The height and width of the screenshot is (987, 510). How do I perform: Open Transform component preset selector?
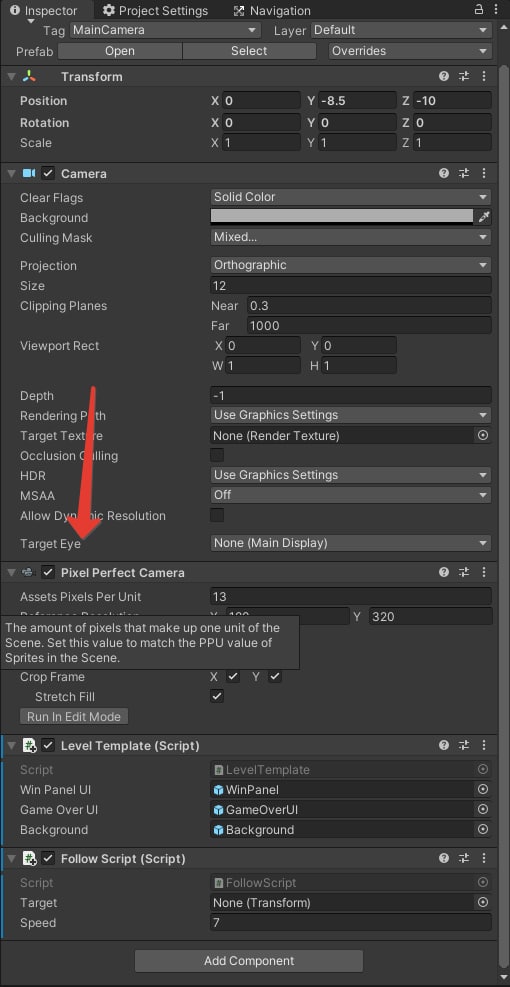point(464,76)
